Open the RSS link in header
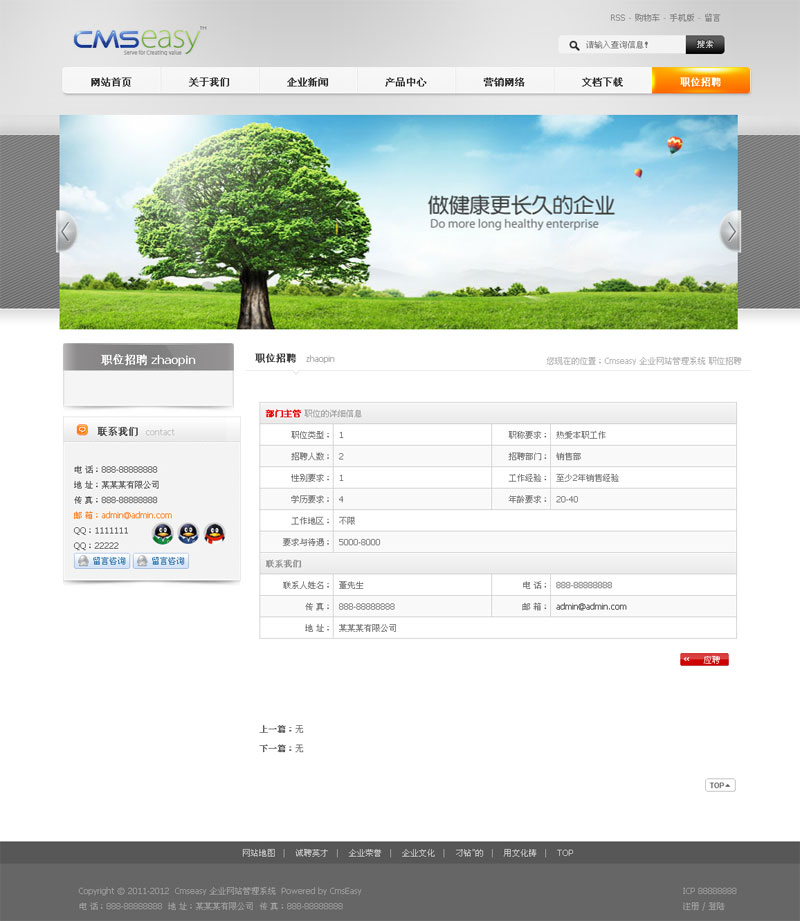800x921 pixels. pos(617,18)
